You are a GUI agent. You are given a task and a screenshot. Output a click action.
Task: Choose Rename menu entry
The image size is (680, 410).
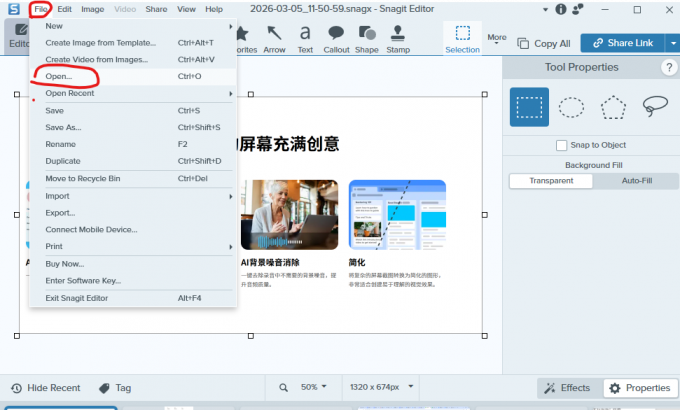tap(133, 144)
